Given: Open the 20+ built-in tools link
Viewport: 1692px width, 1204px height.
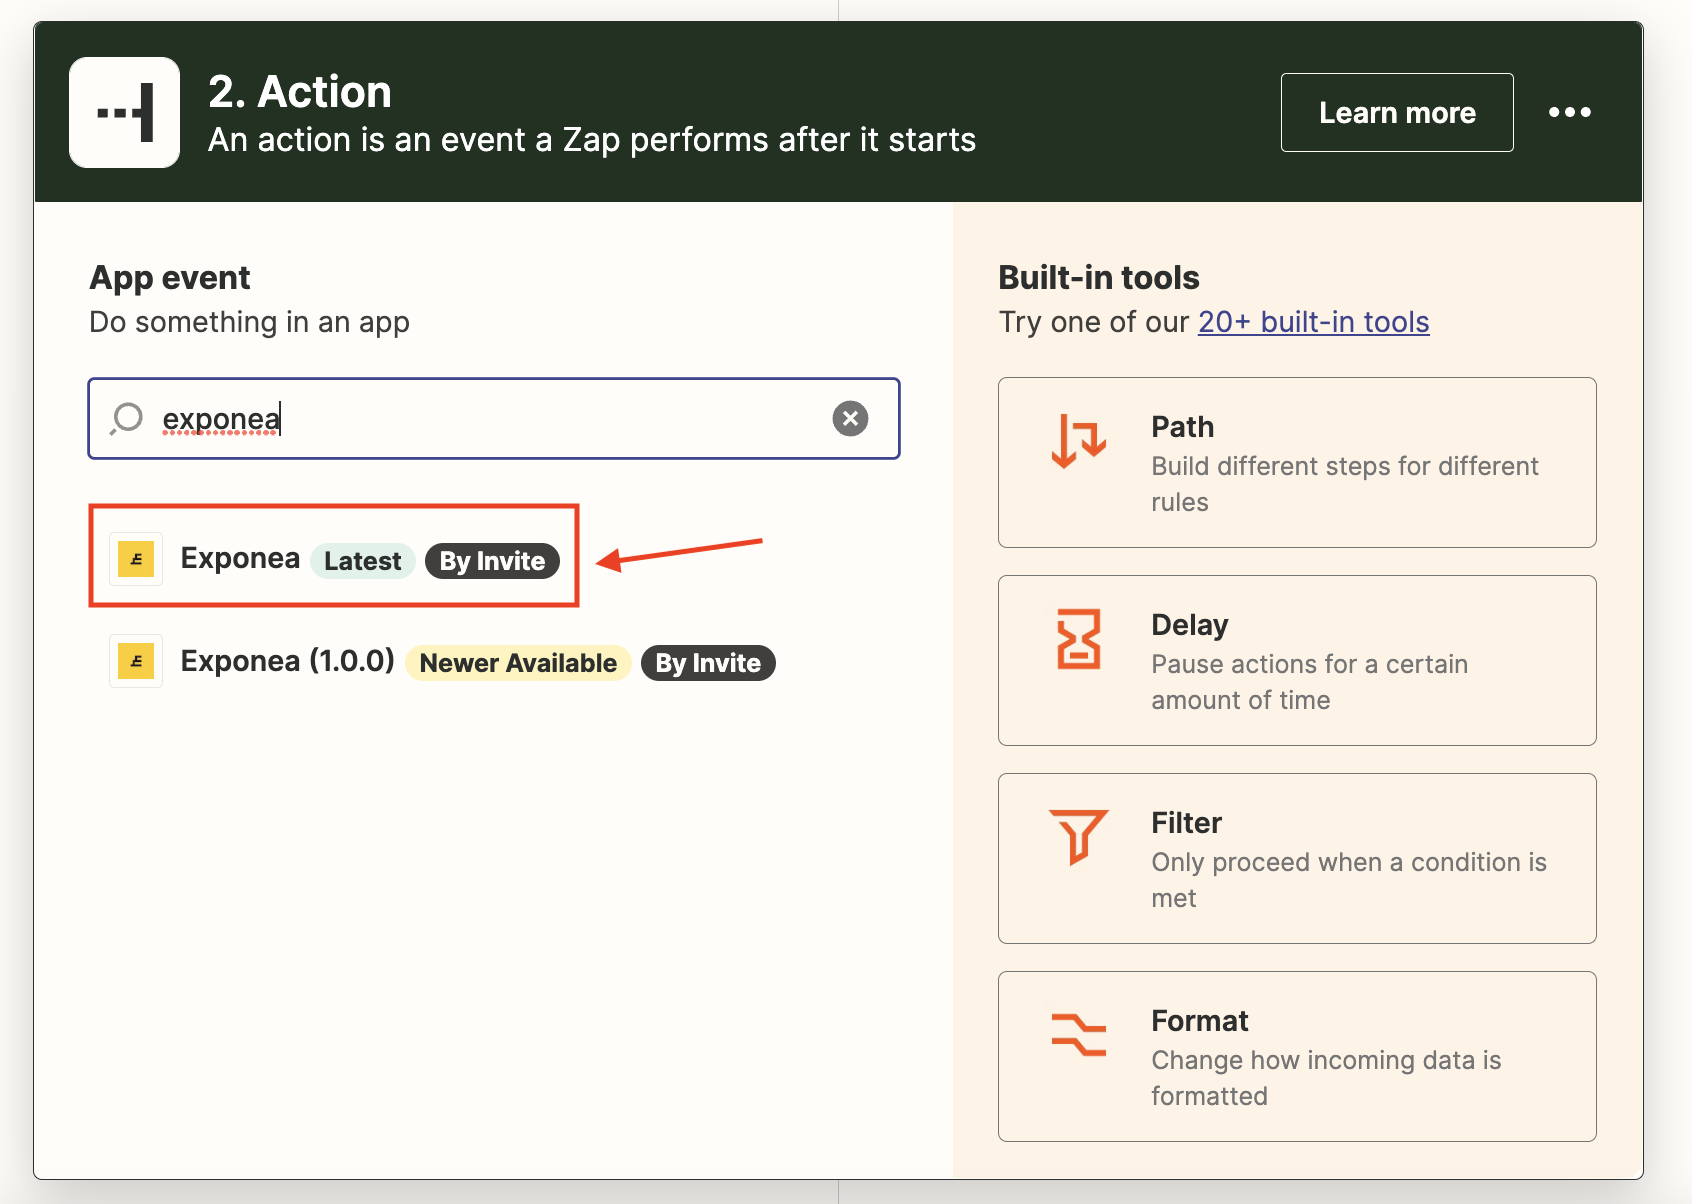Looking at the screenshot, I should (x=1313, y=322).
